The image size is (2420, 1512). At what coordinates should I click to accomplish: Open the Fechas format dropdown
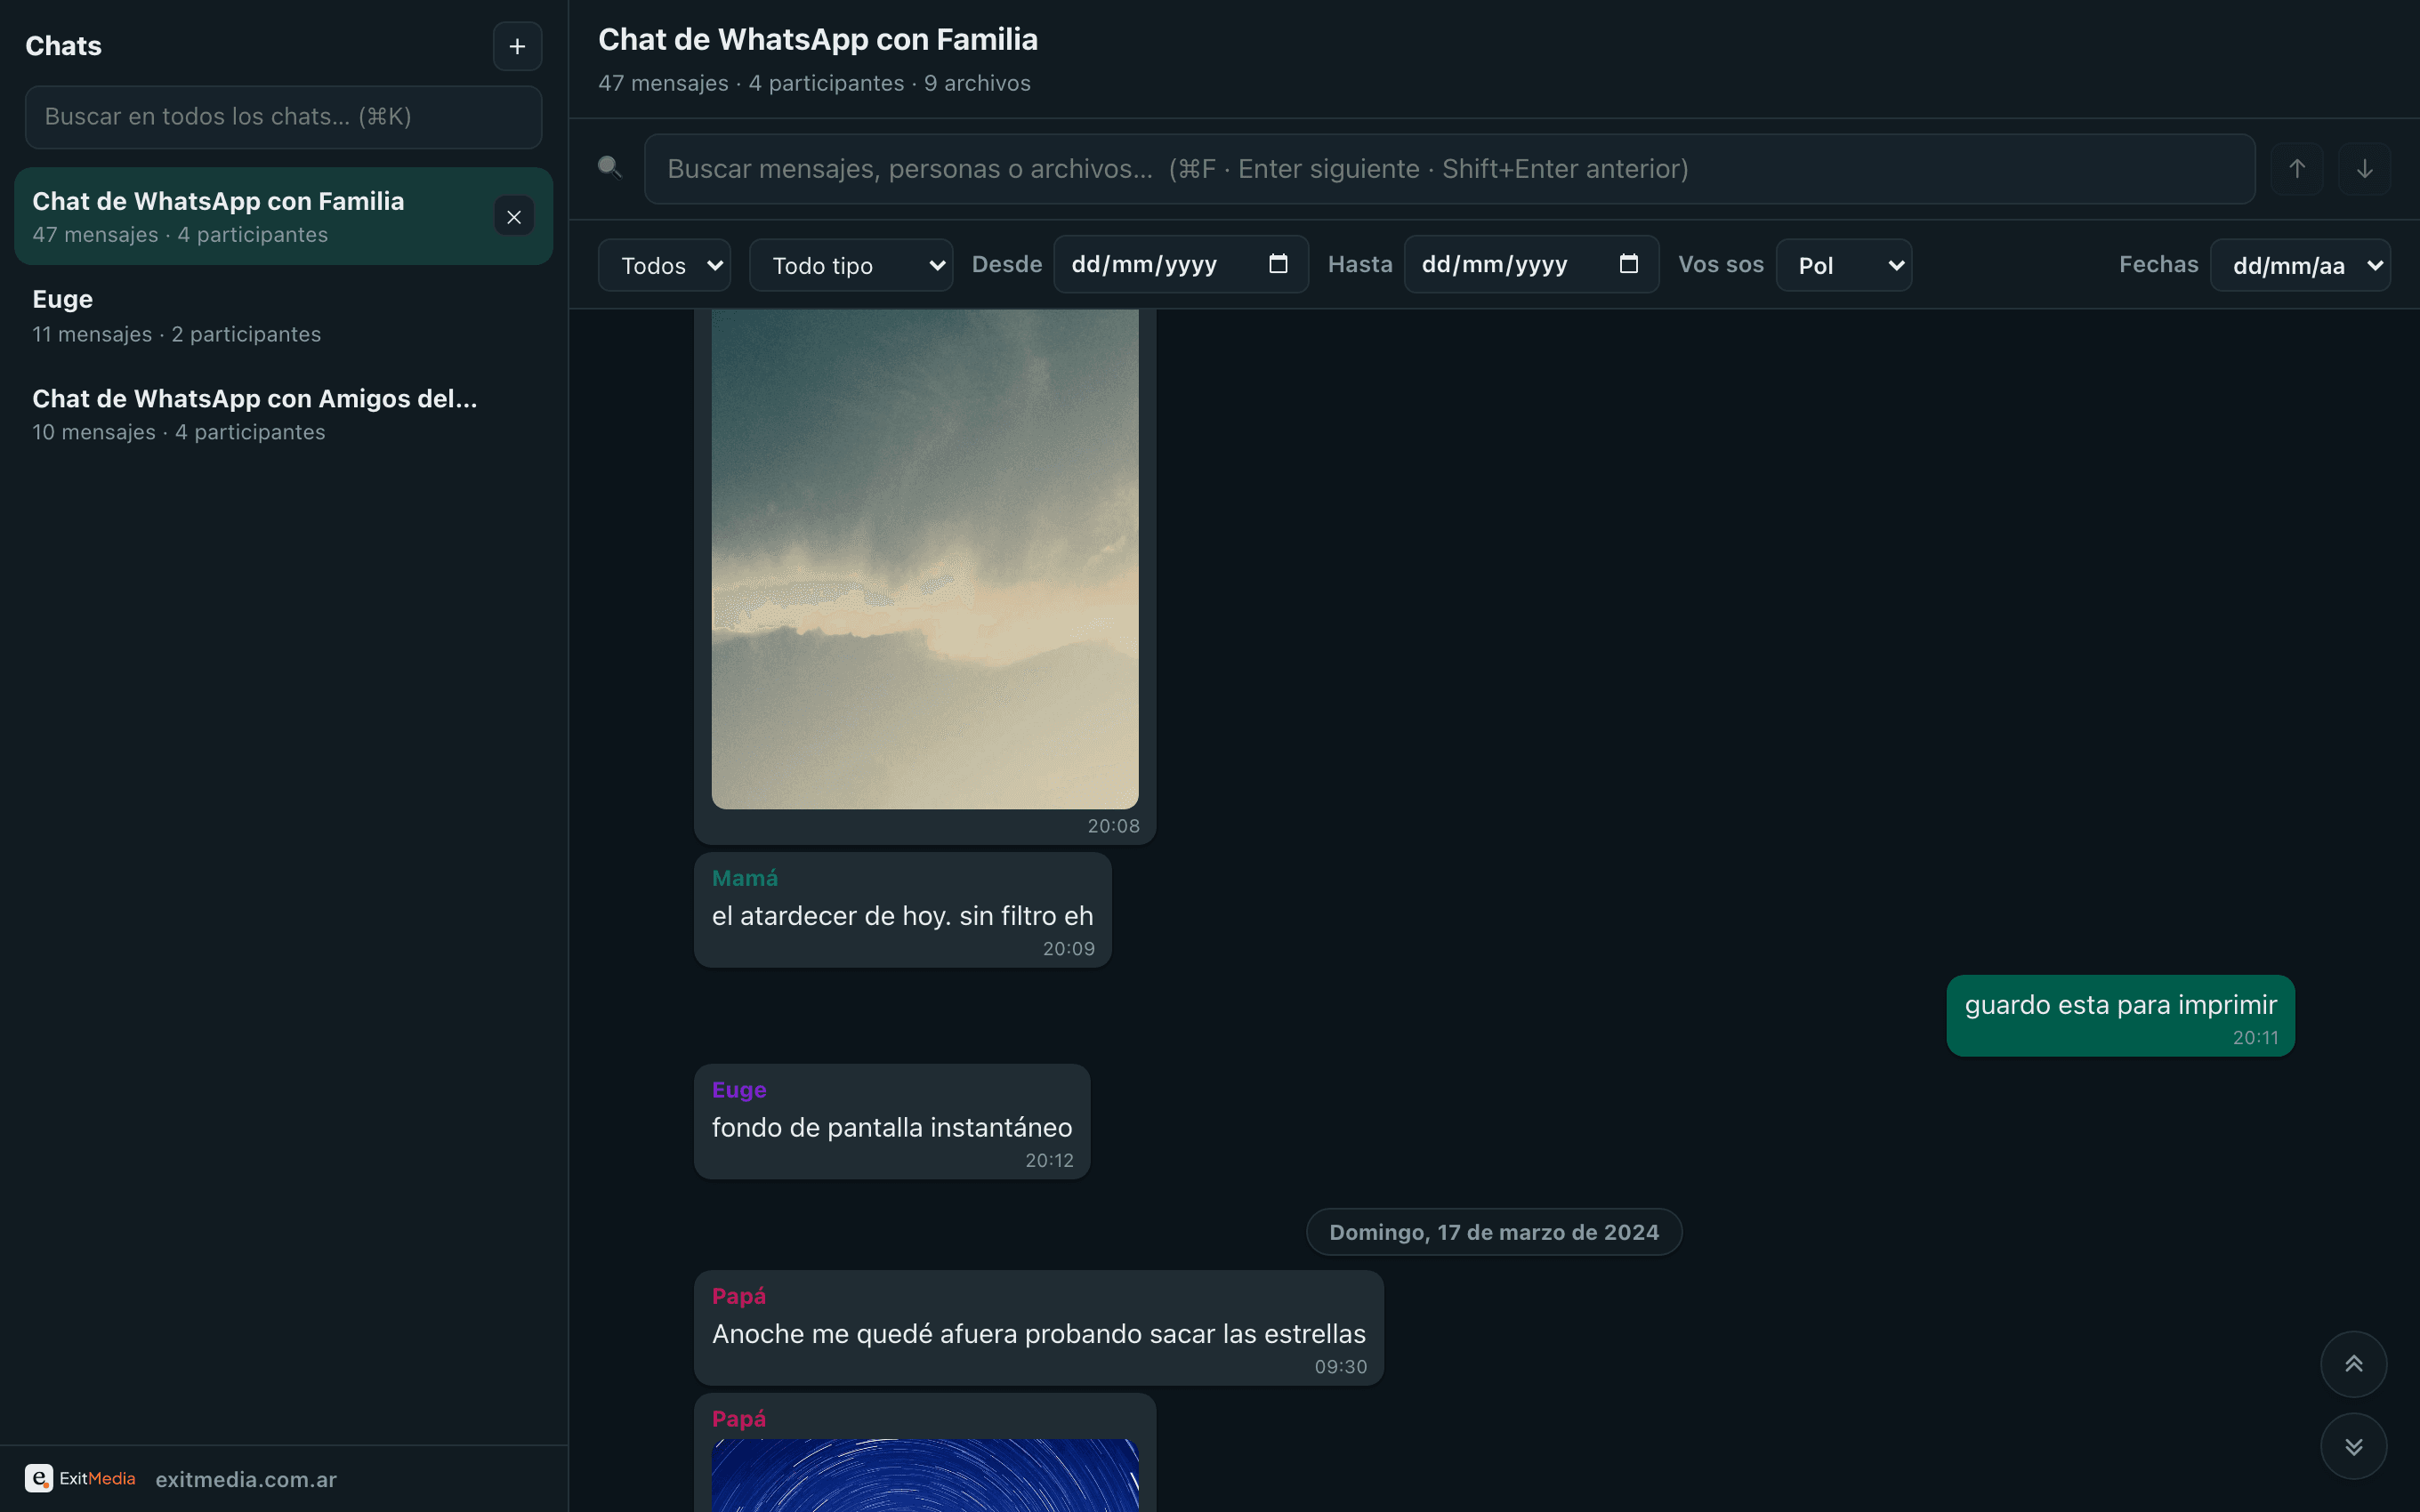click(x=2300, y=265)
